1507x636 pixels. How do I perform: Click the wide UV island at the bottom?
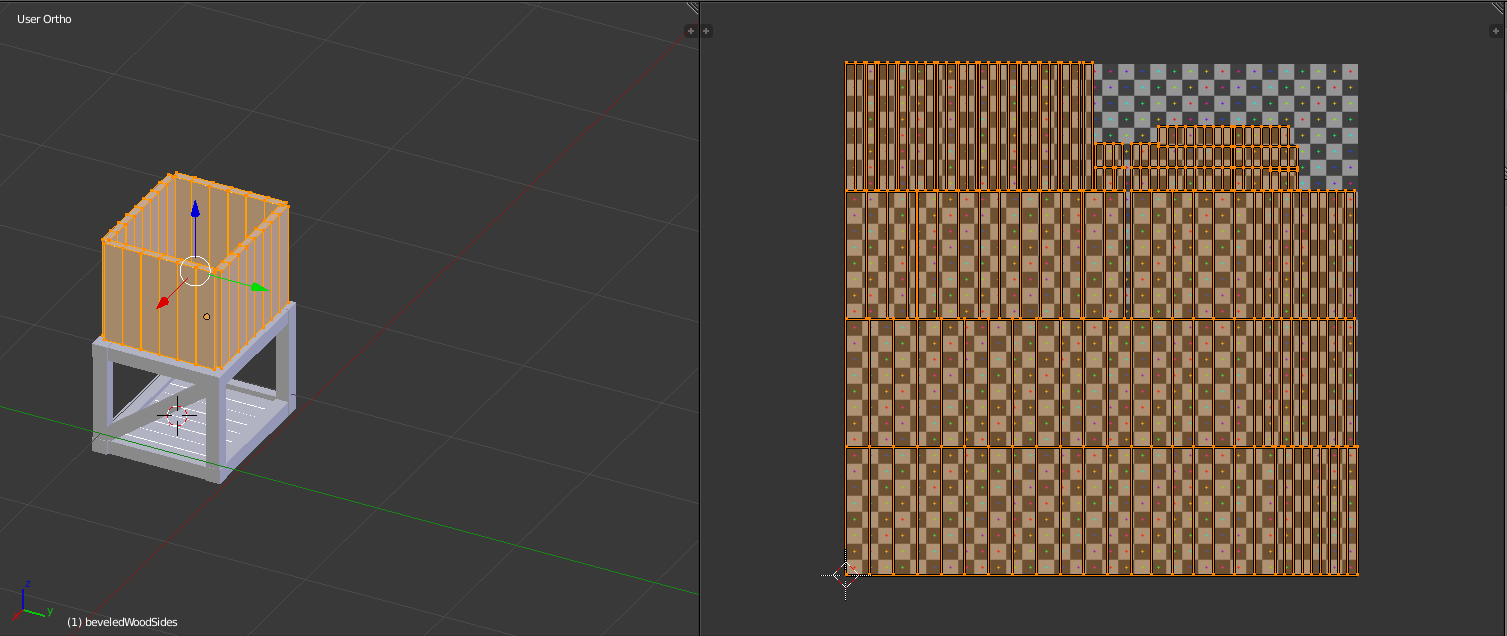coord(1100,510)
